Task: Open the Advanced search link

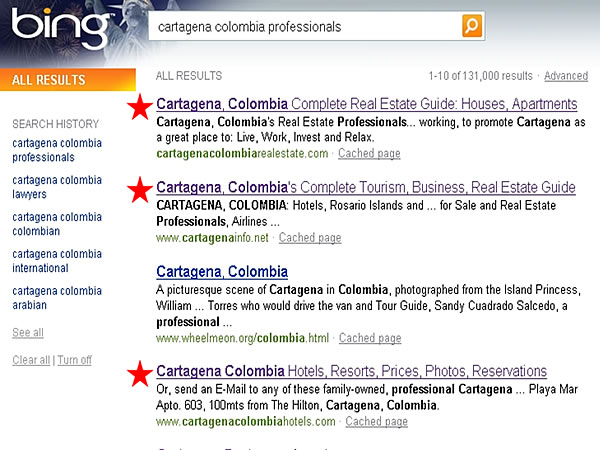Action: [565, 76]
